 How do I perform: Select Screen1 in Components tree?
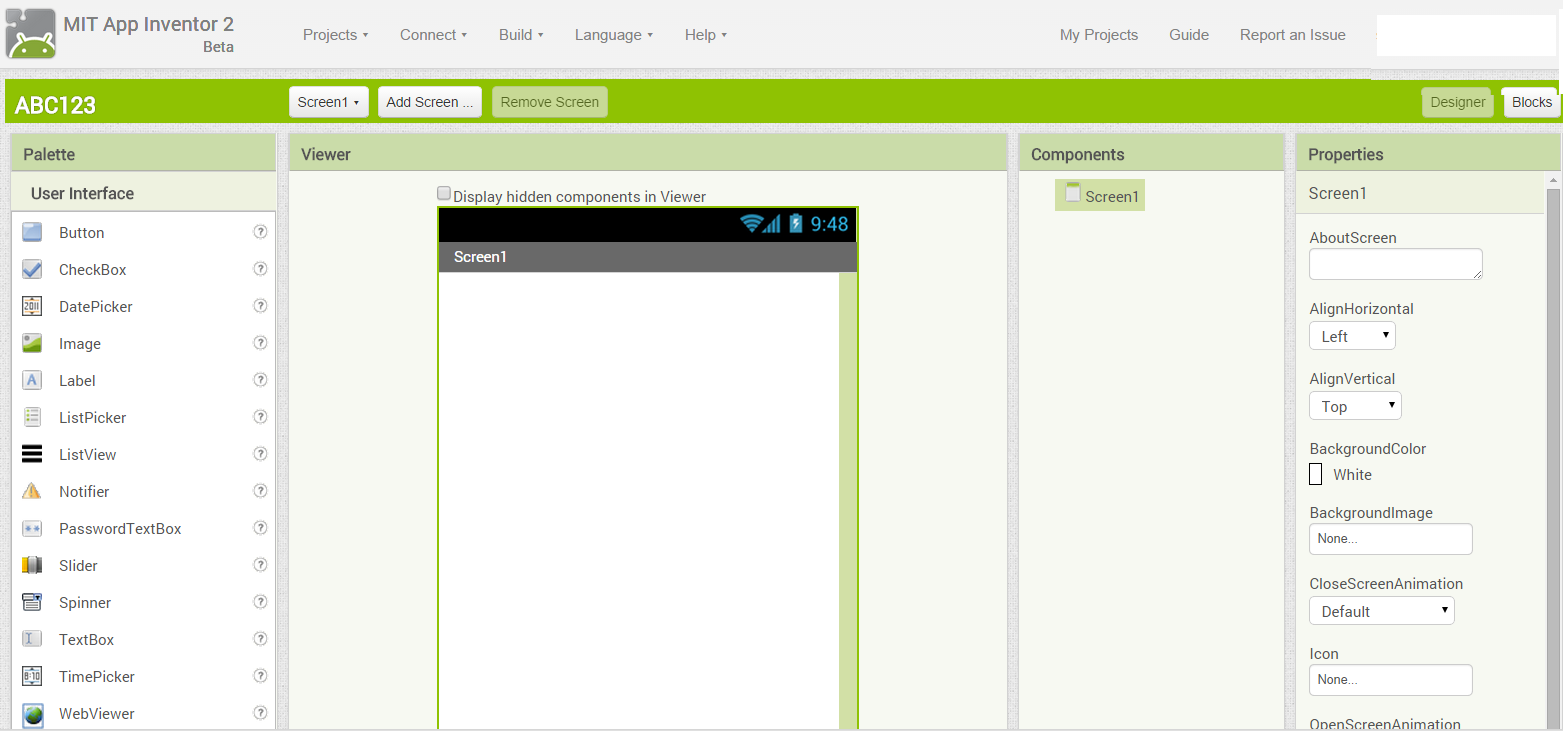point(1100,196)
